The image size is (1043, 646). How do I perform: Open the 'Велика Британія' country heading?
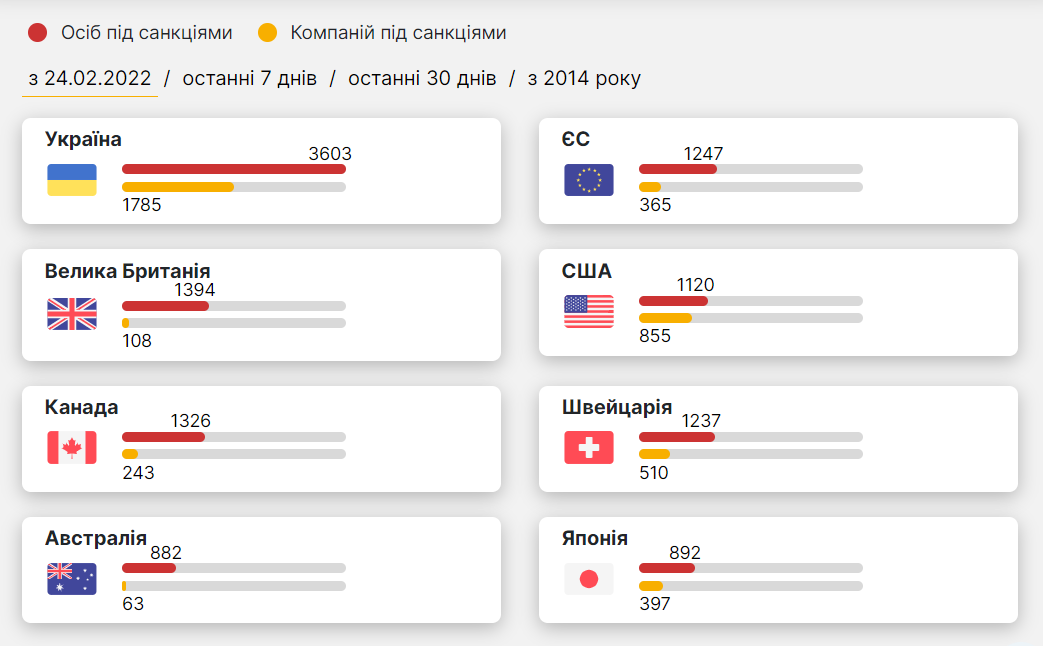click(x=127, y=271)
